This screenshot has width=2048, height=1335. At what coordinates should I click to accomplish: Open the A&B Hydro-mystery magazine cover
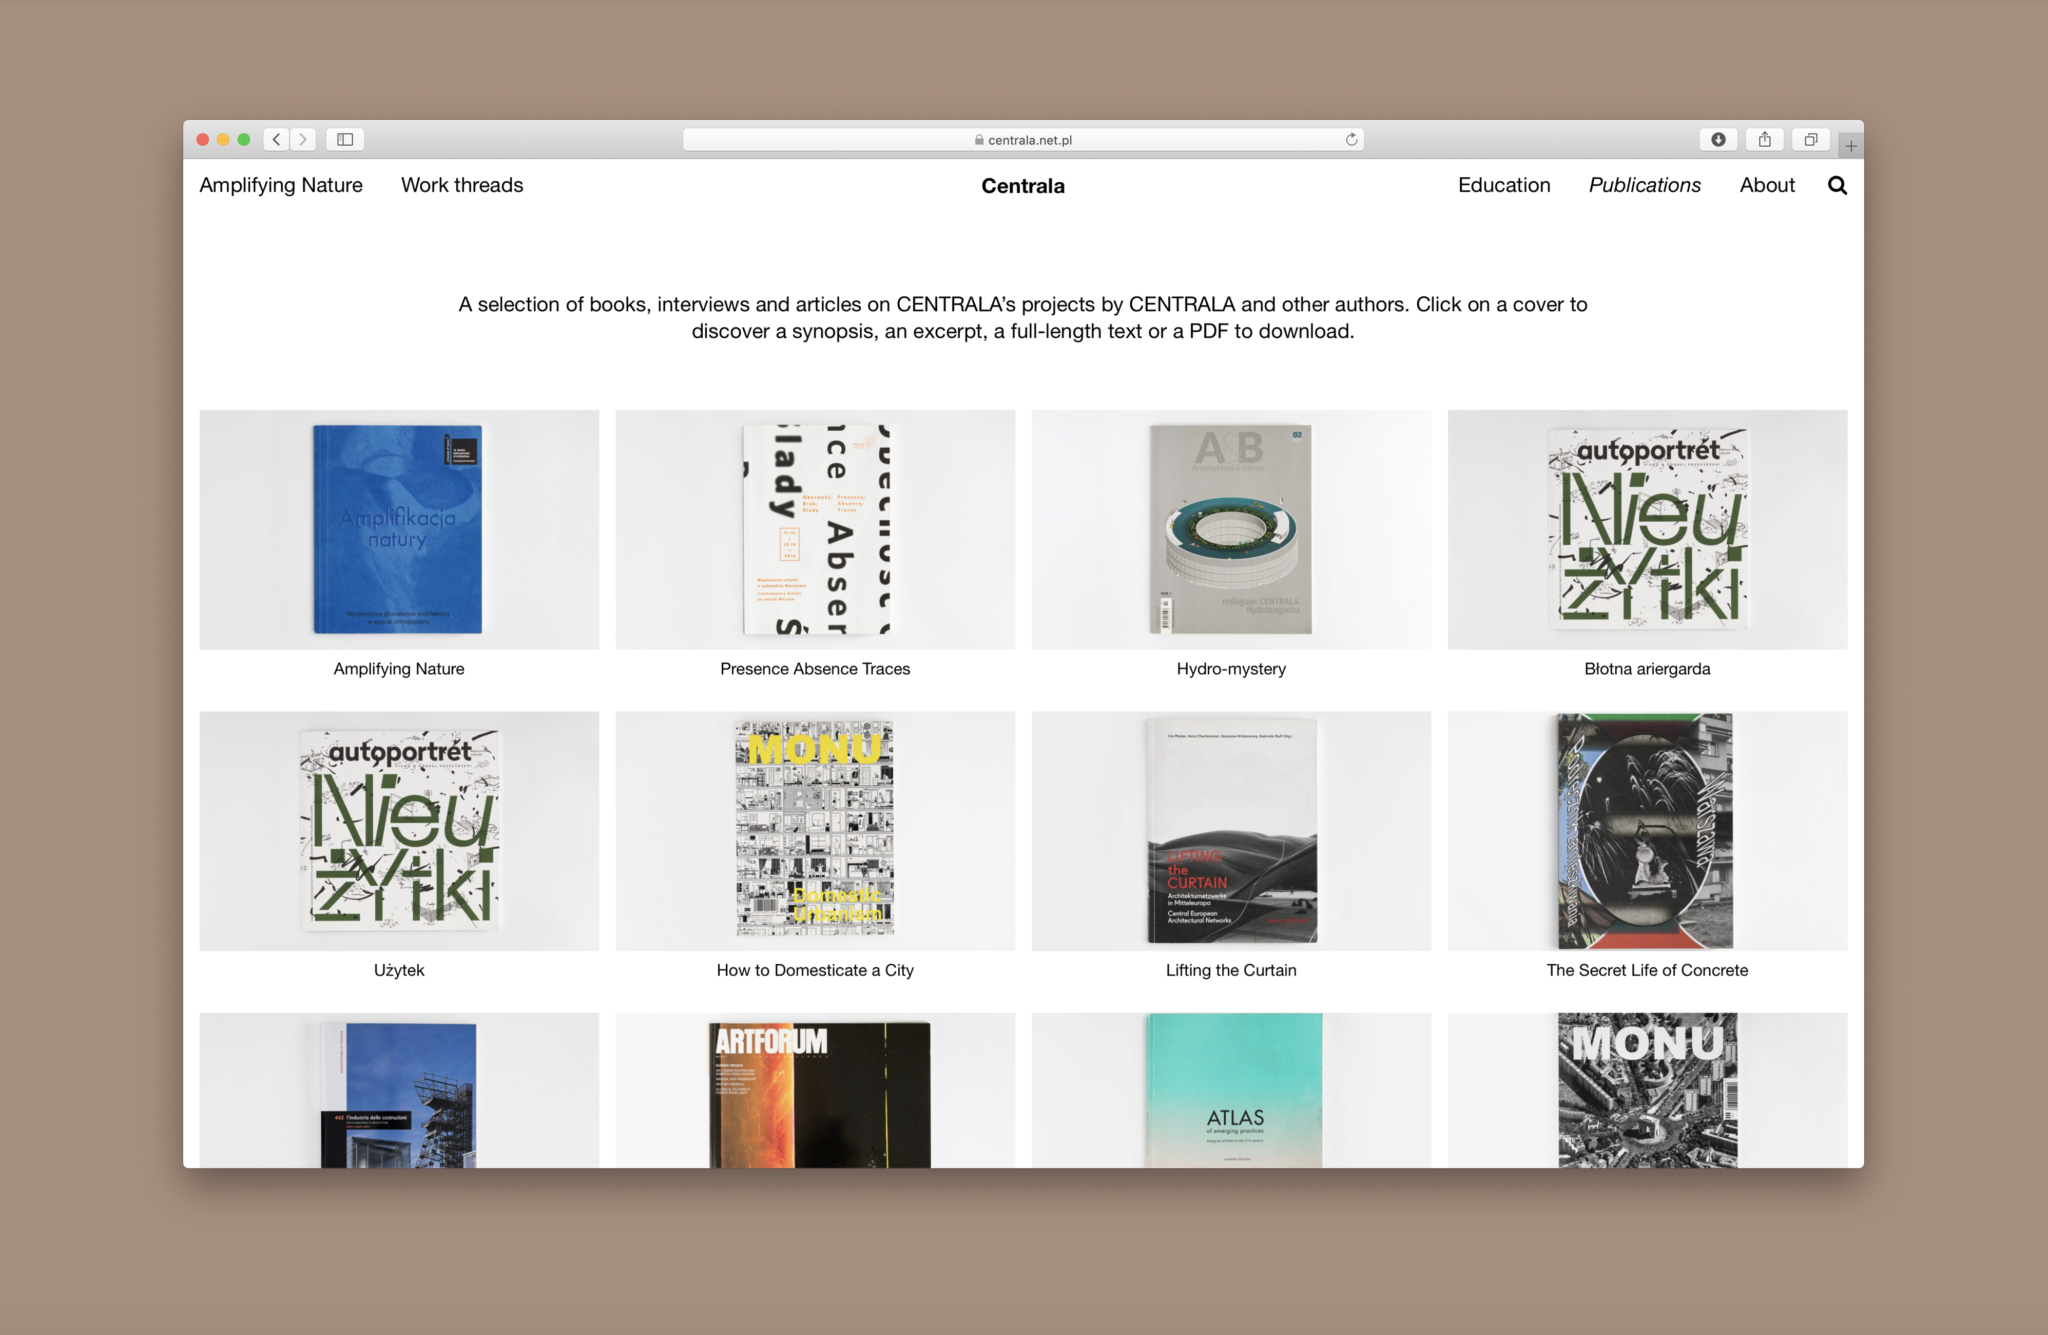(x=1231, y=529)
